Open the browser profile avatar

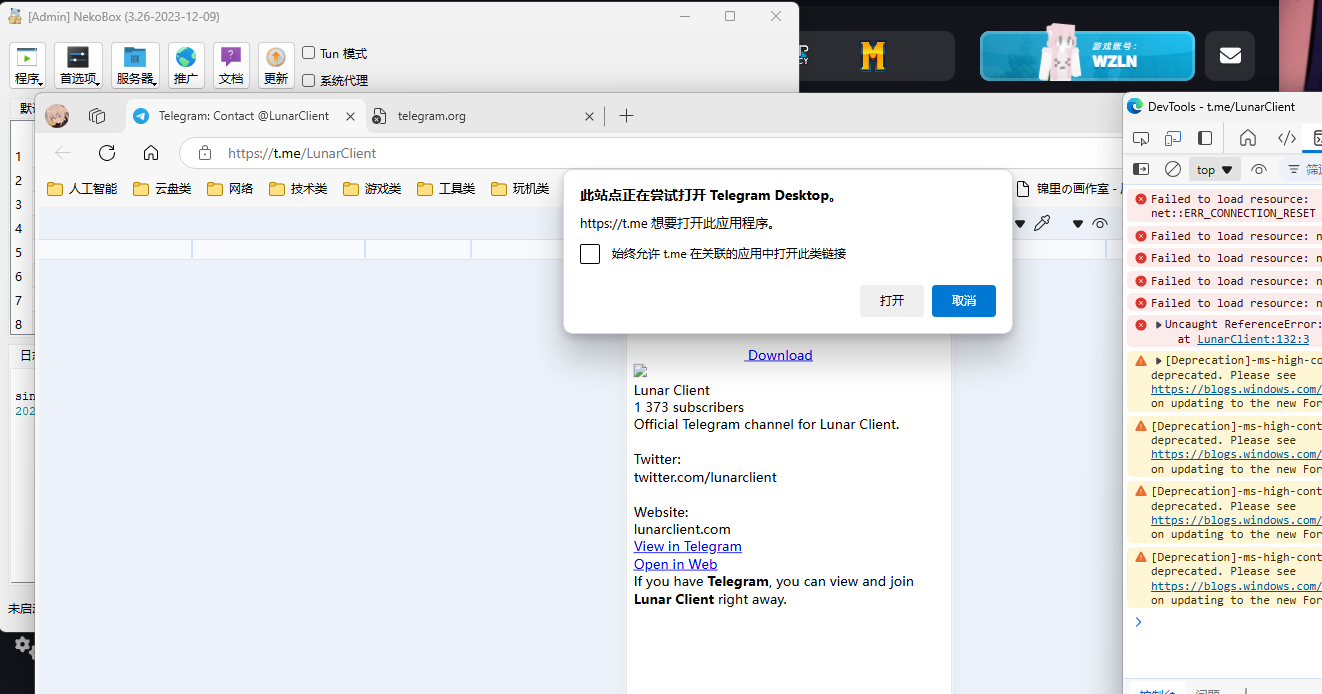coord(57,116)
